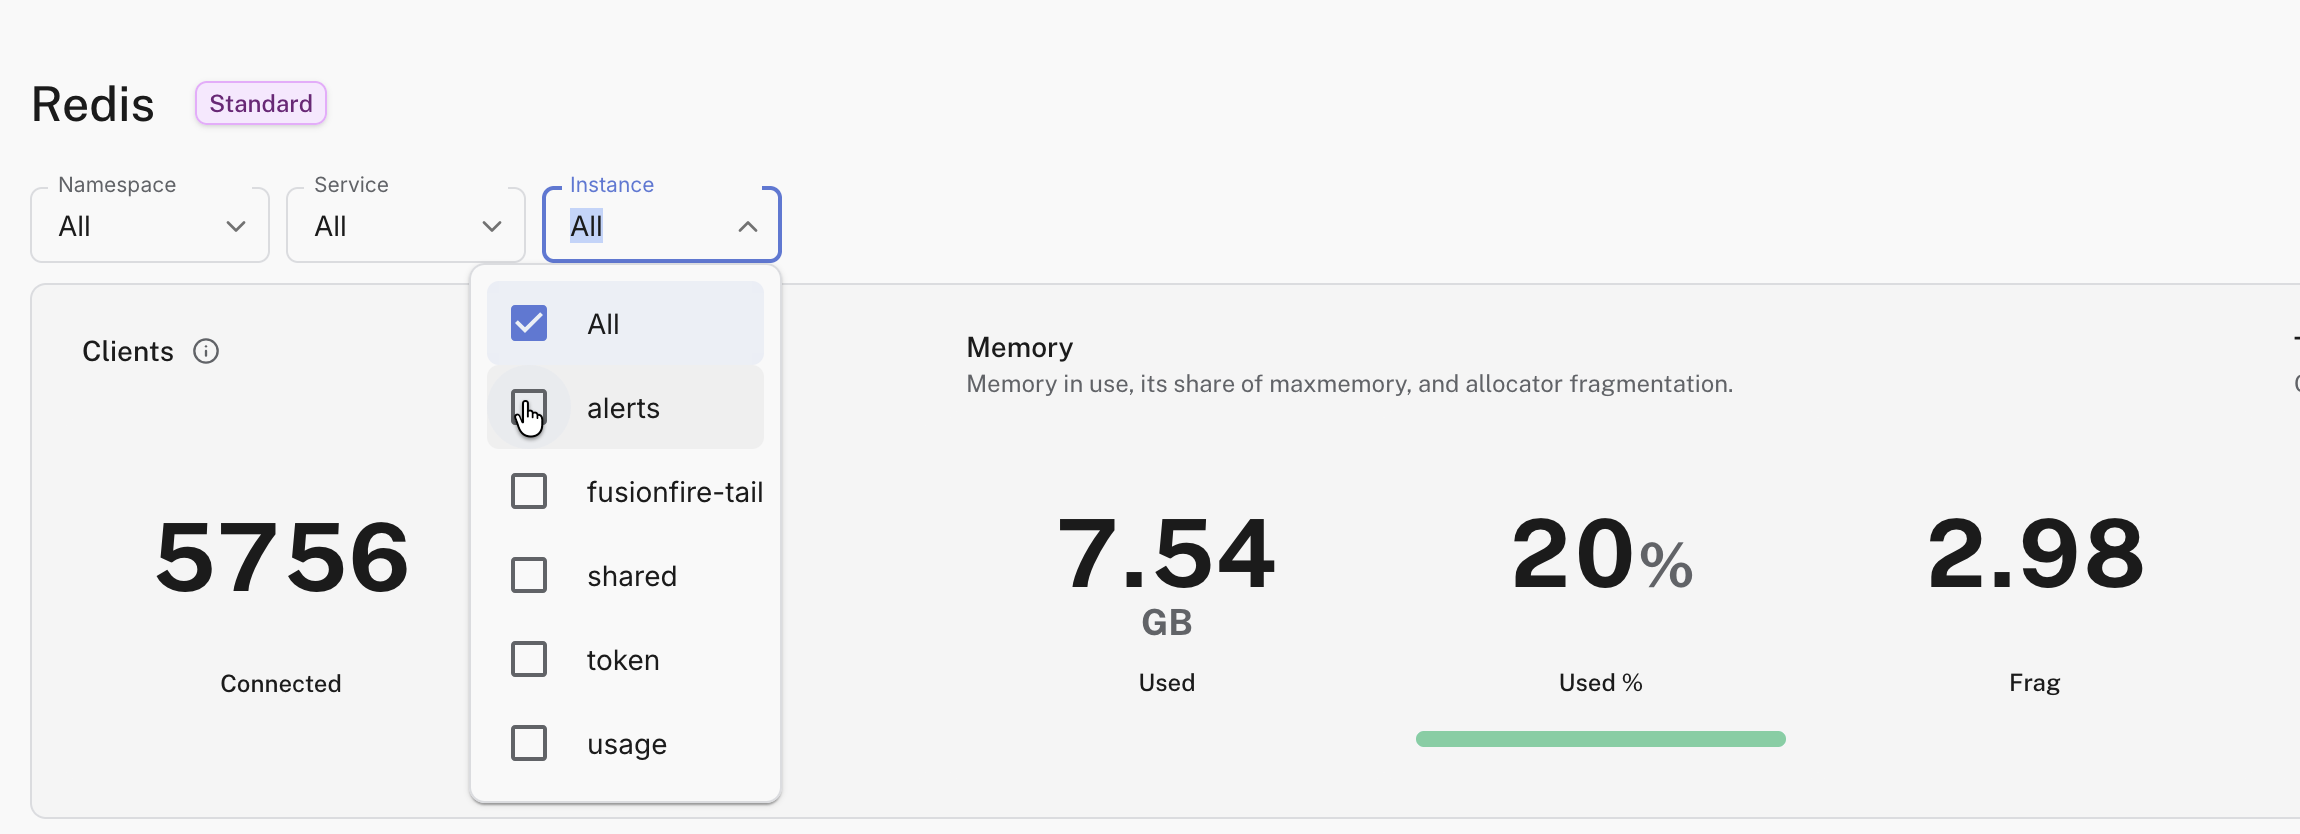Click the Clients info icon

coord(206,351)
